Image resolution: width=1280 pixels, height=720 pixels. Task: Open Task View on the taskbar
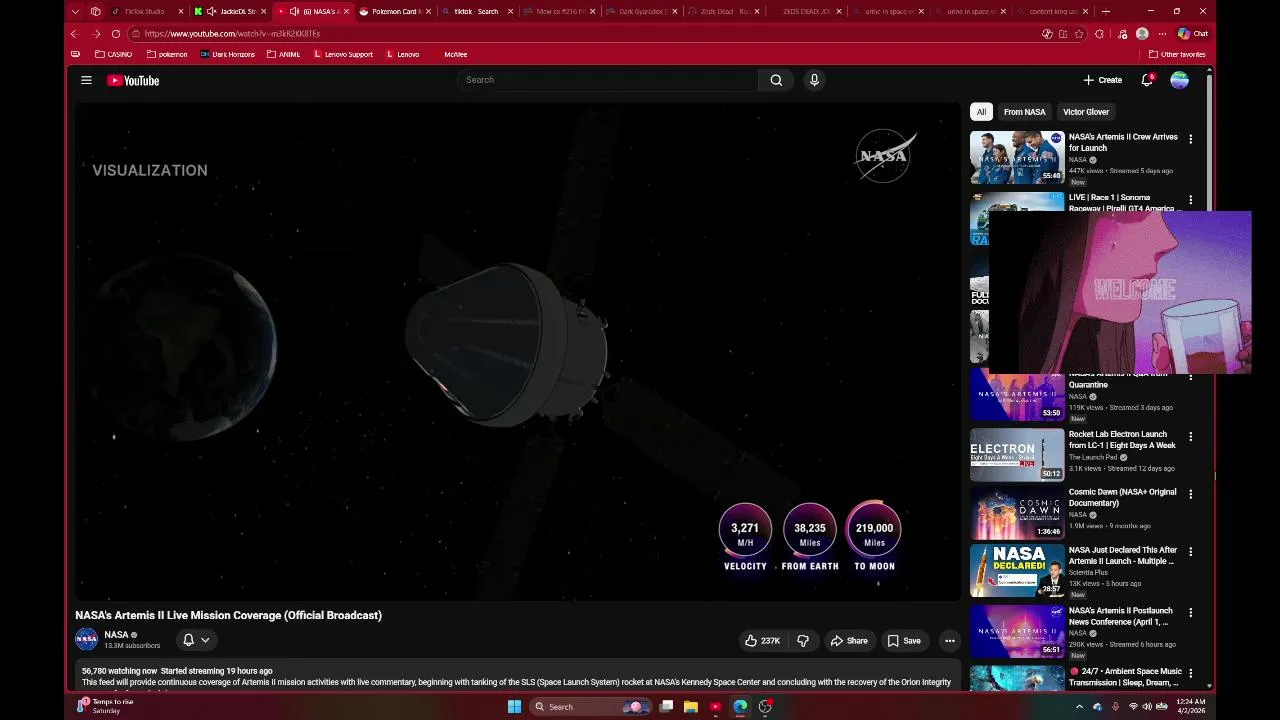point(666,706)
